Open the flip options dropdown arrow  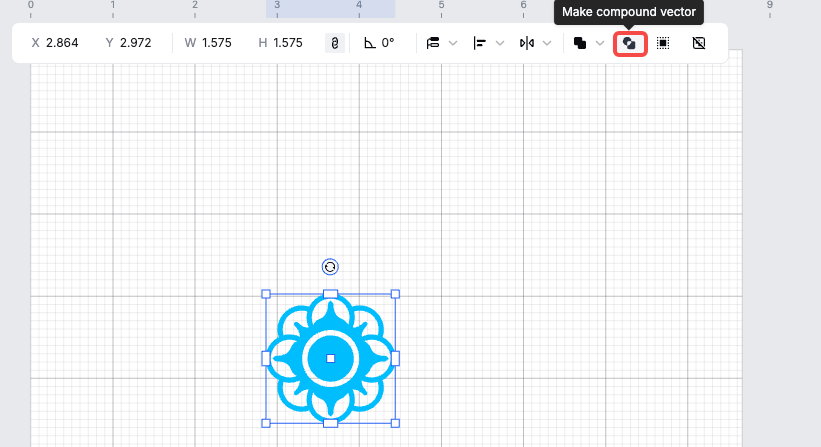546,43
